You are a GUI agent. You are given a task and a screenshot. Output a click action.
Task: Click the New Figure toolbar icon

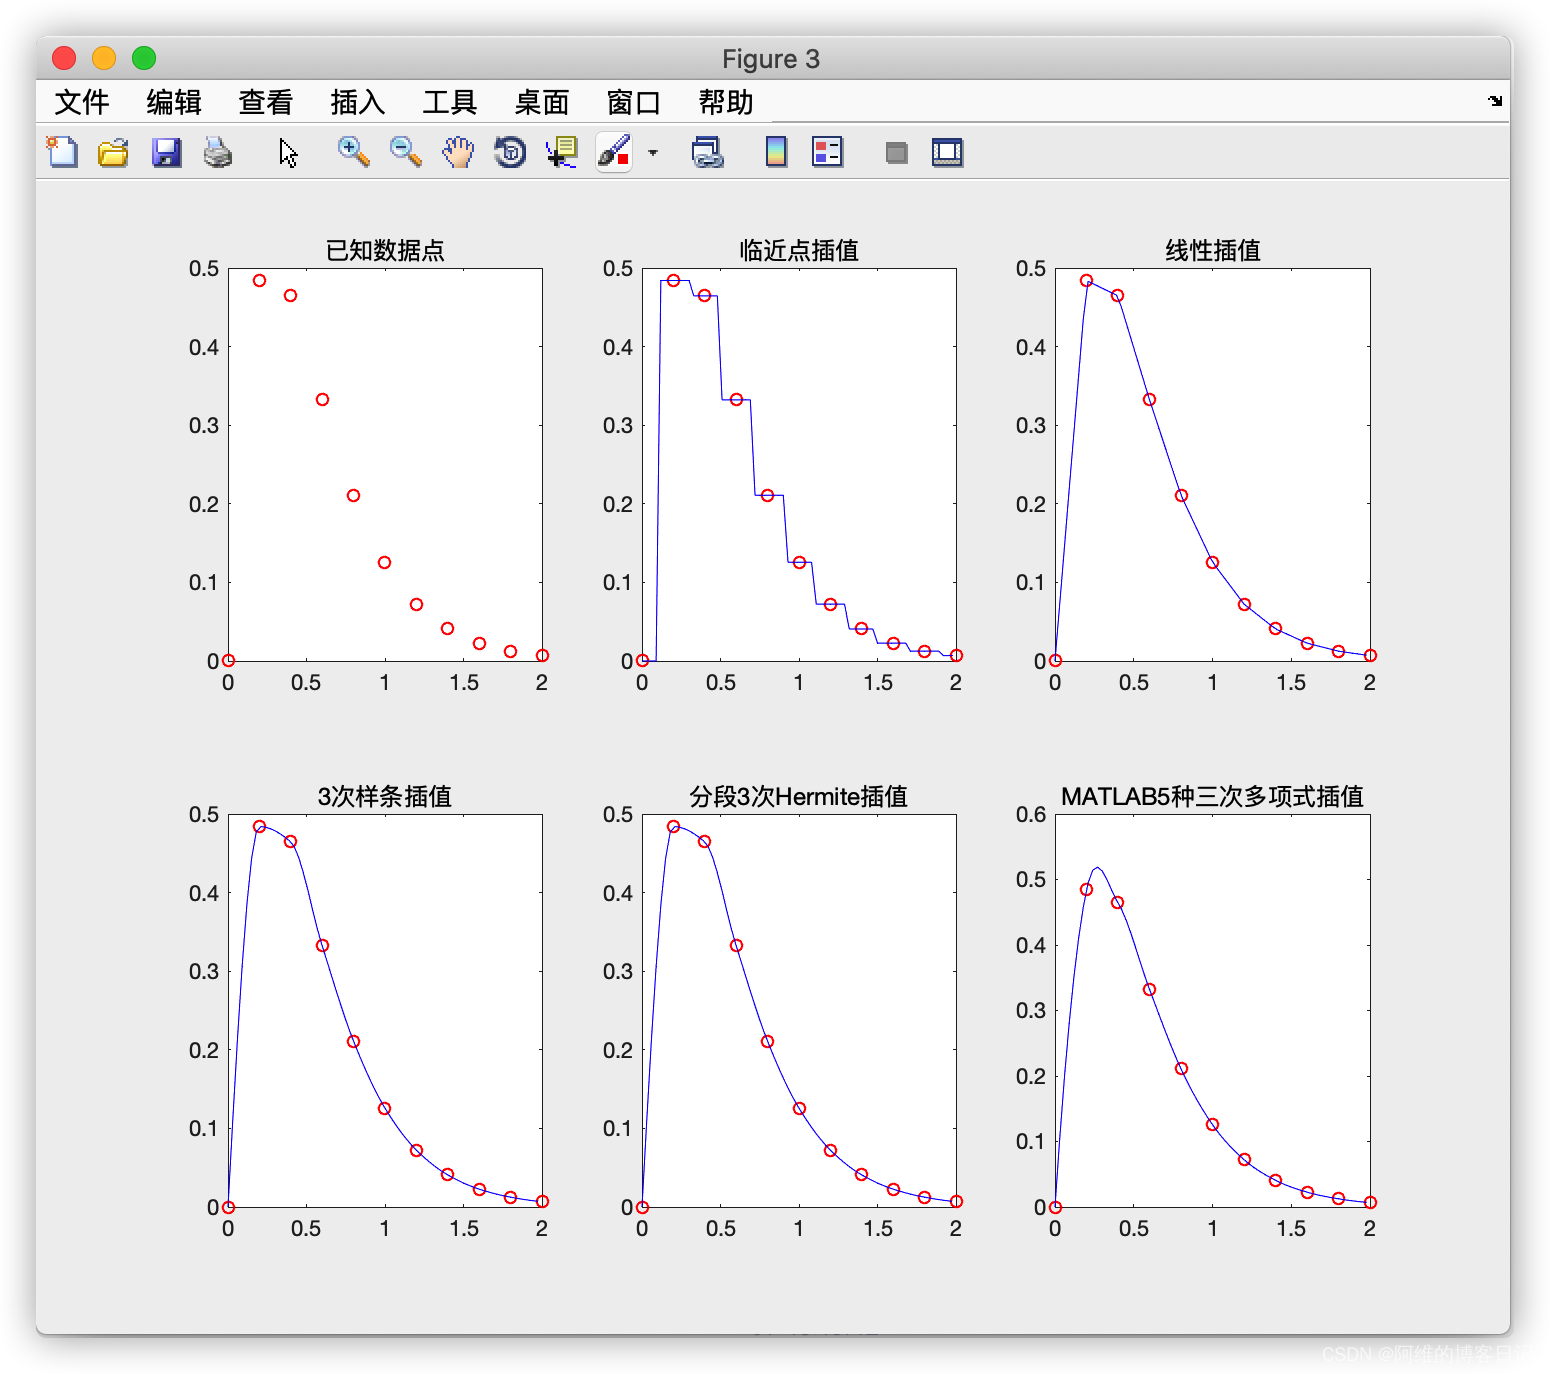tap(62, 152)
